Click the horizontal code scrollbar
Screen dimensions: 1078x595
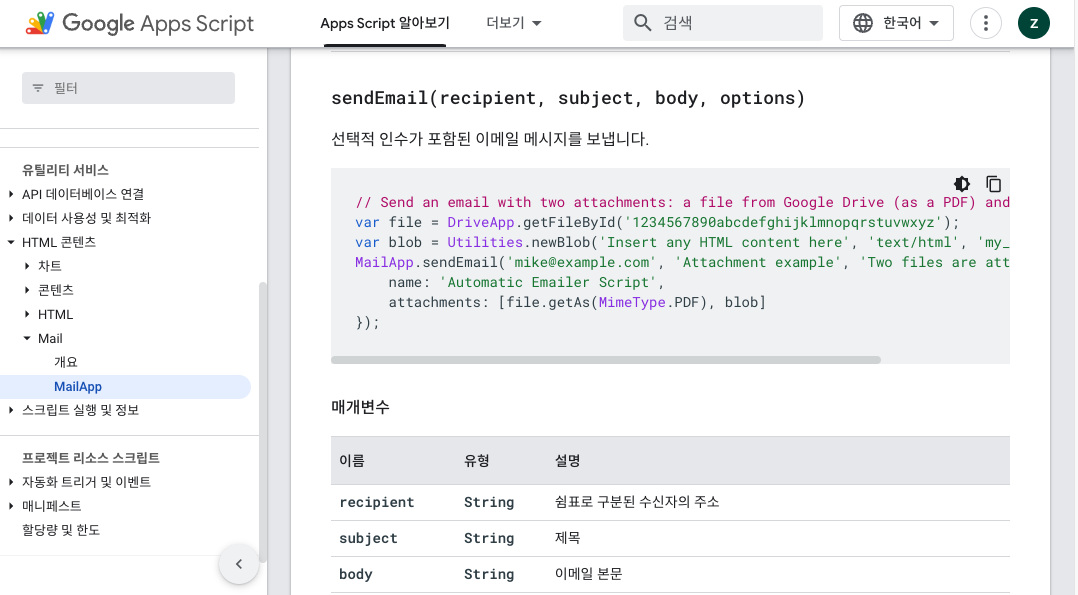[x=606, y=360]
